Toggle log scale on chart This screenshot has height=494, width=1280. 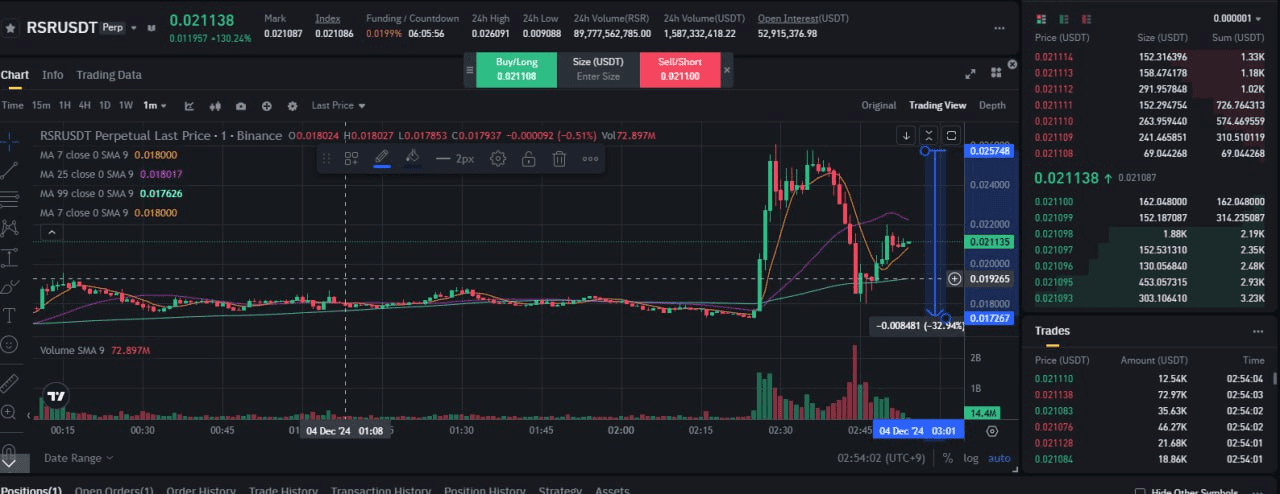pyautogui.click(x=971, y=458)
